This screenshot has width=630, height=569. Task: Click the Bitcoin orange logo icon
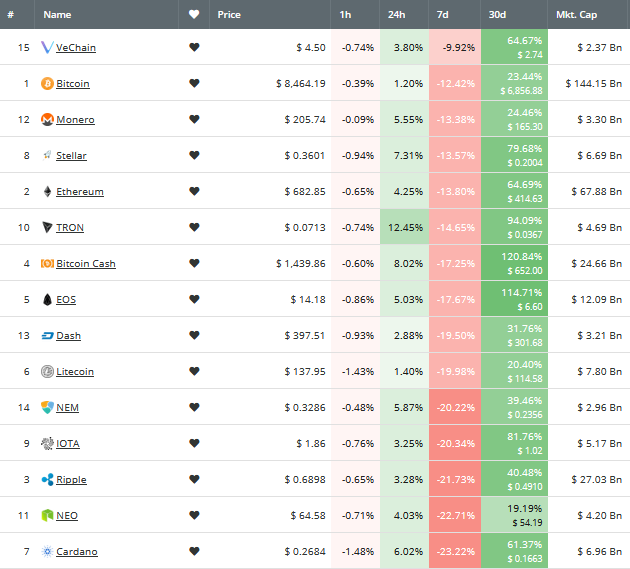tap(47, 84)
